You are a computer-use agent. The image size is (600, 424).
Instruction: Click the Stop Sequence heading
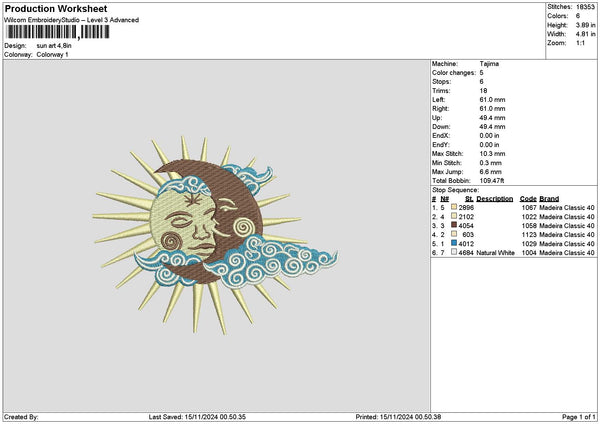point(455,189)
